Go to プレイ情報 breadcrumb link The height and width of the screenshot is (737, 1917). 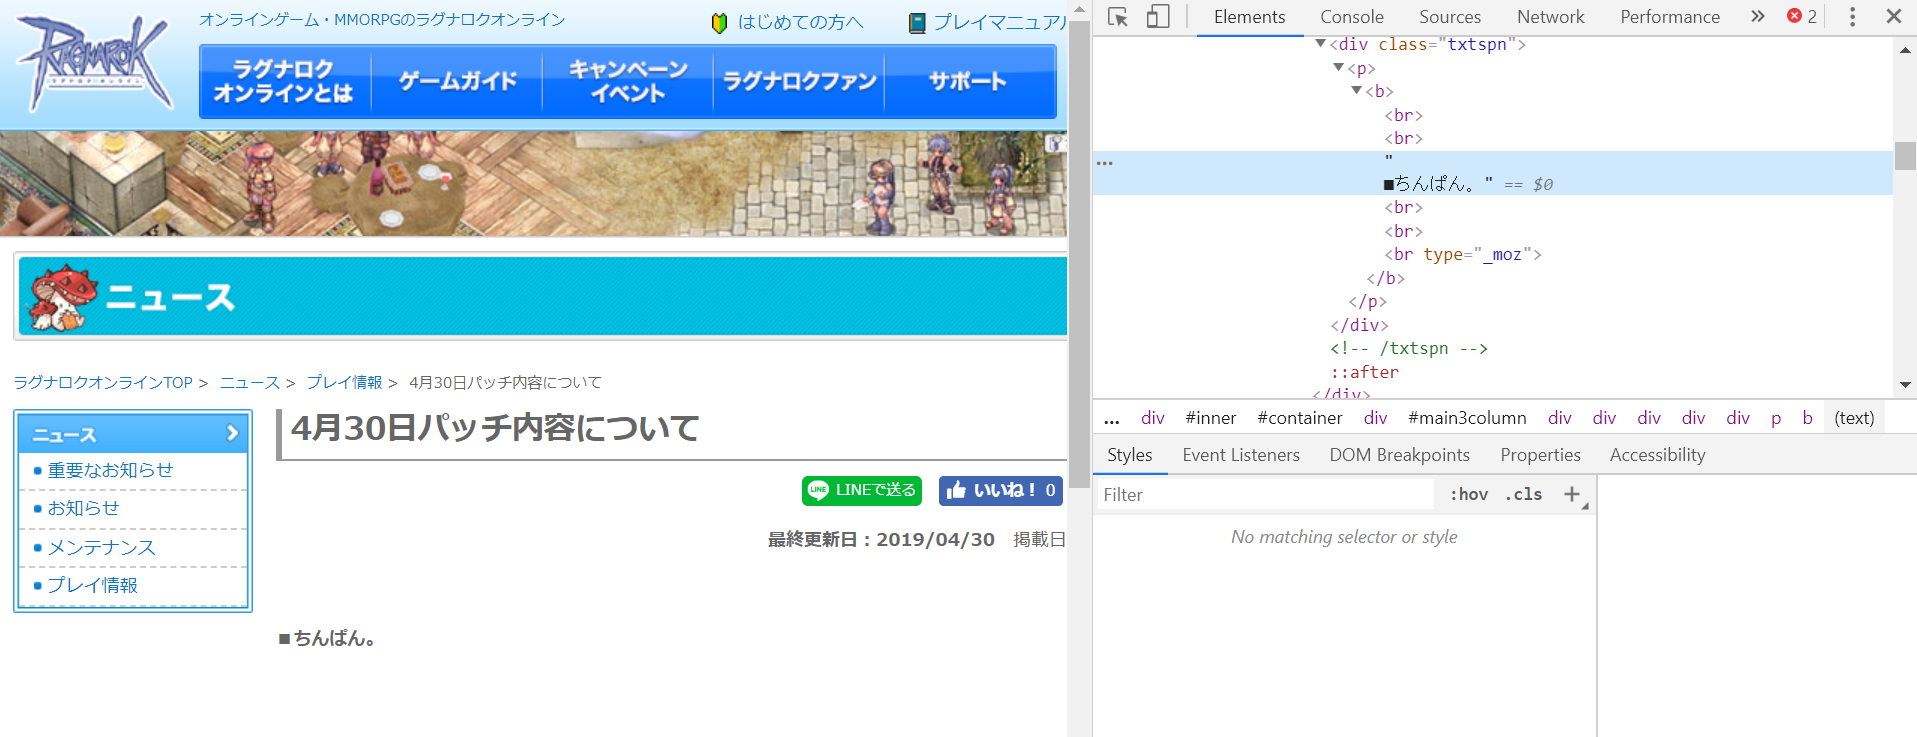(344, 383)
